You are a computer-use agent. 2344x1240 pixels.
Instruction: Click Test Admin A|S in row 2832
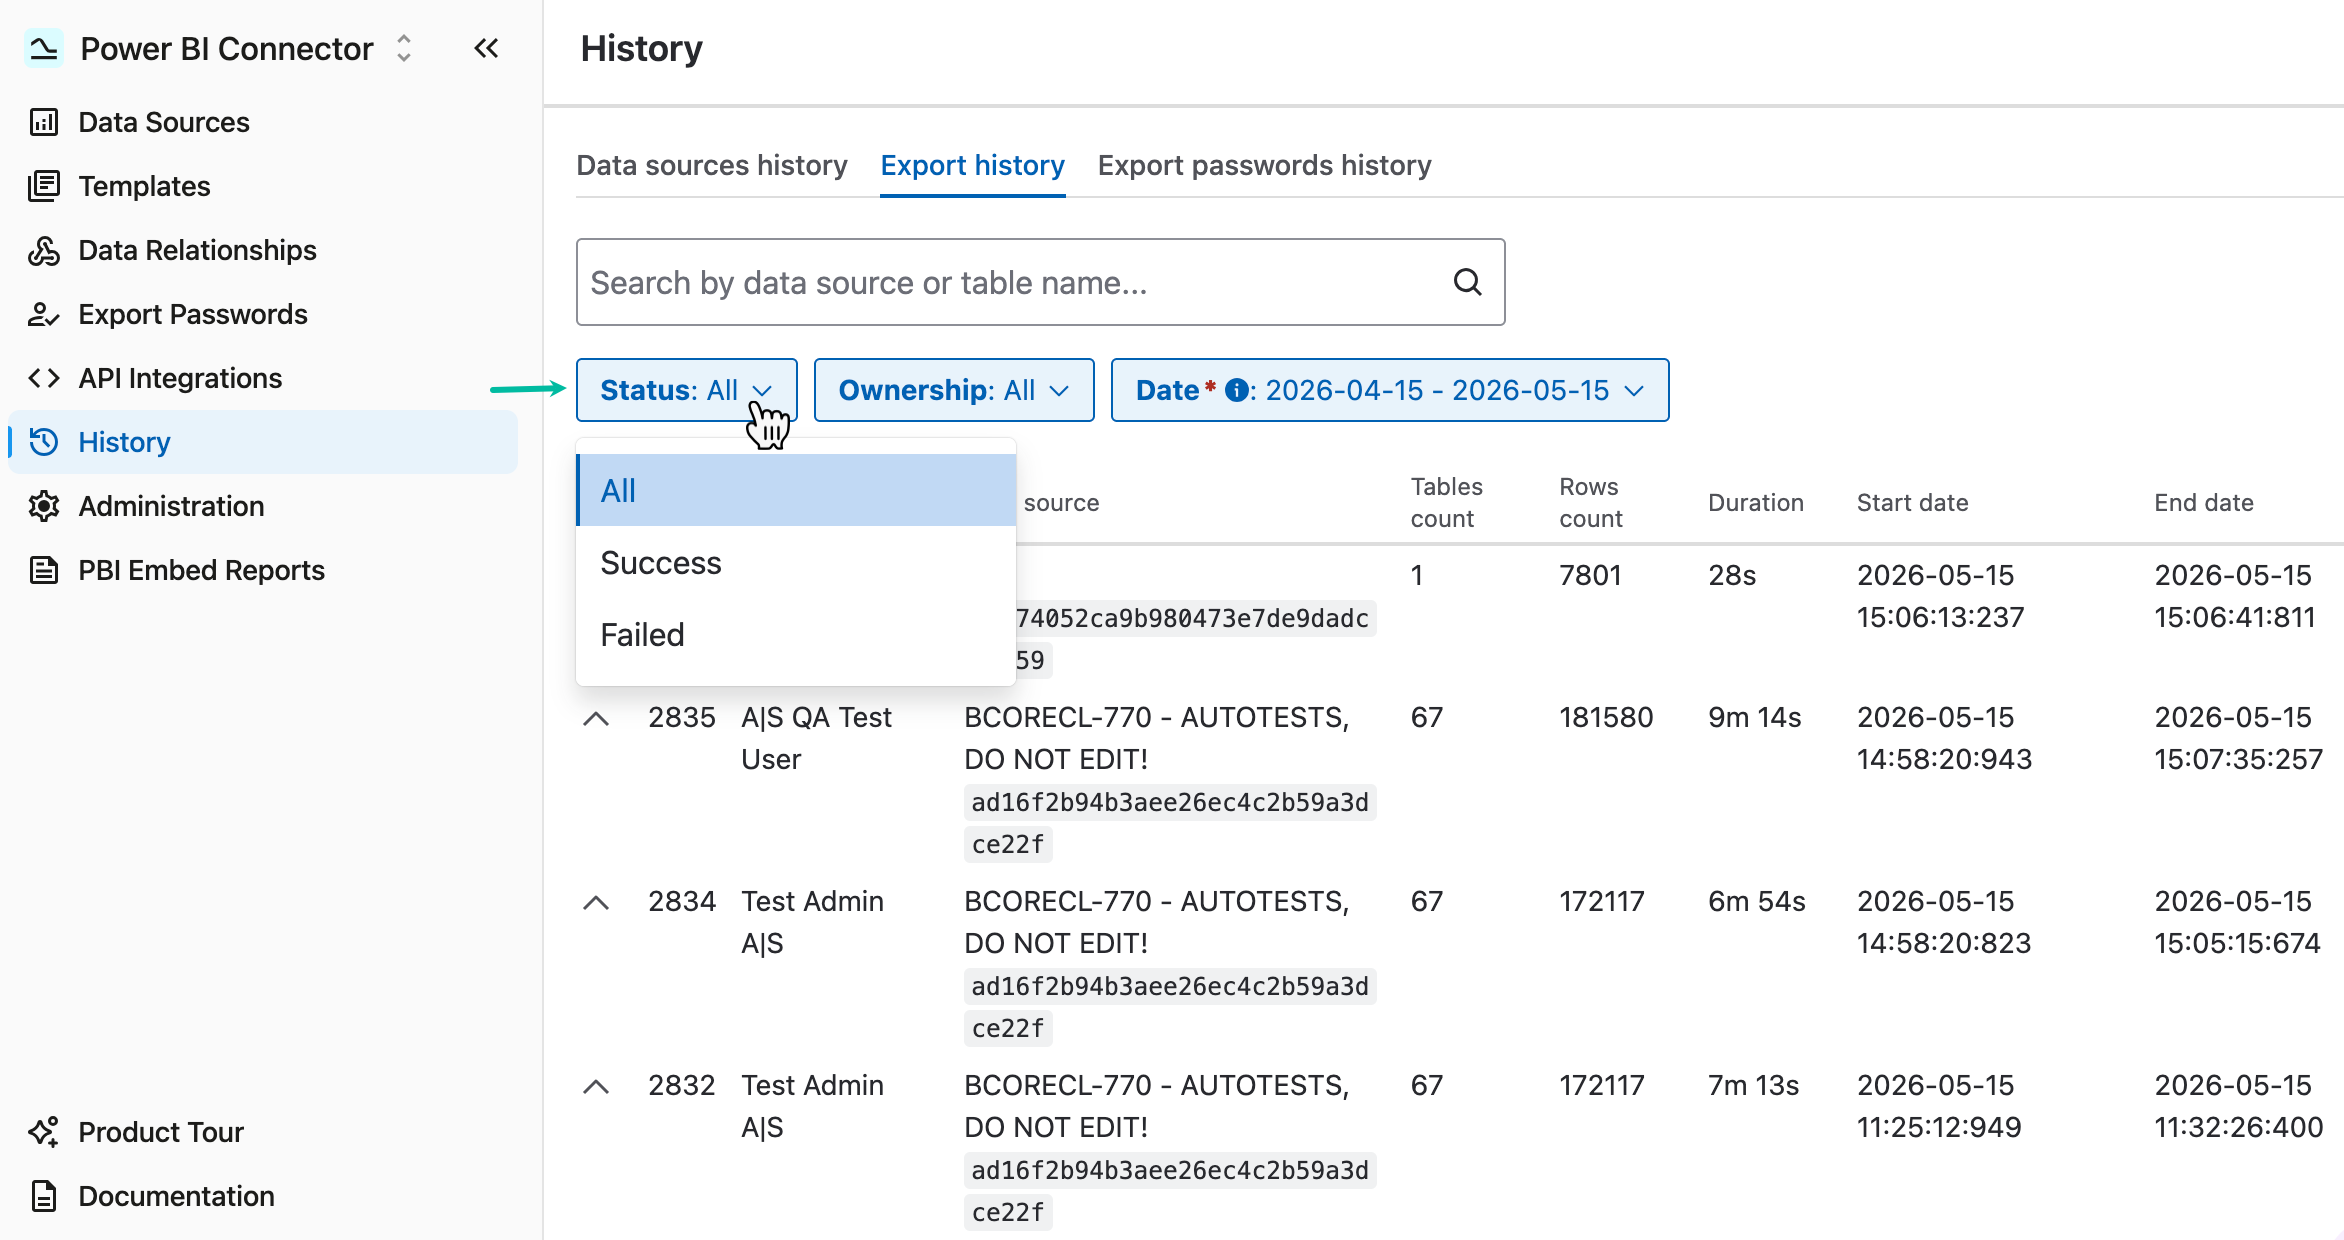point(812,1106)
